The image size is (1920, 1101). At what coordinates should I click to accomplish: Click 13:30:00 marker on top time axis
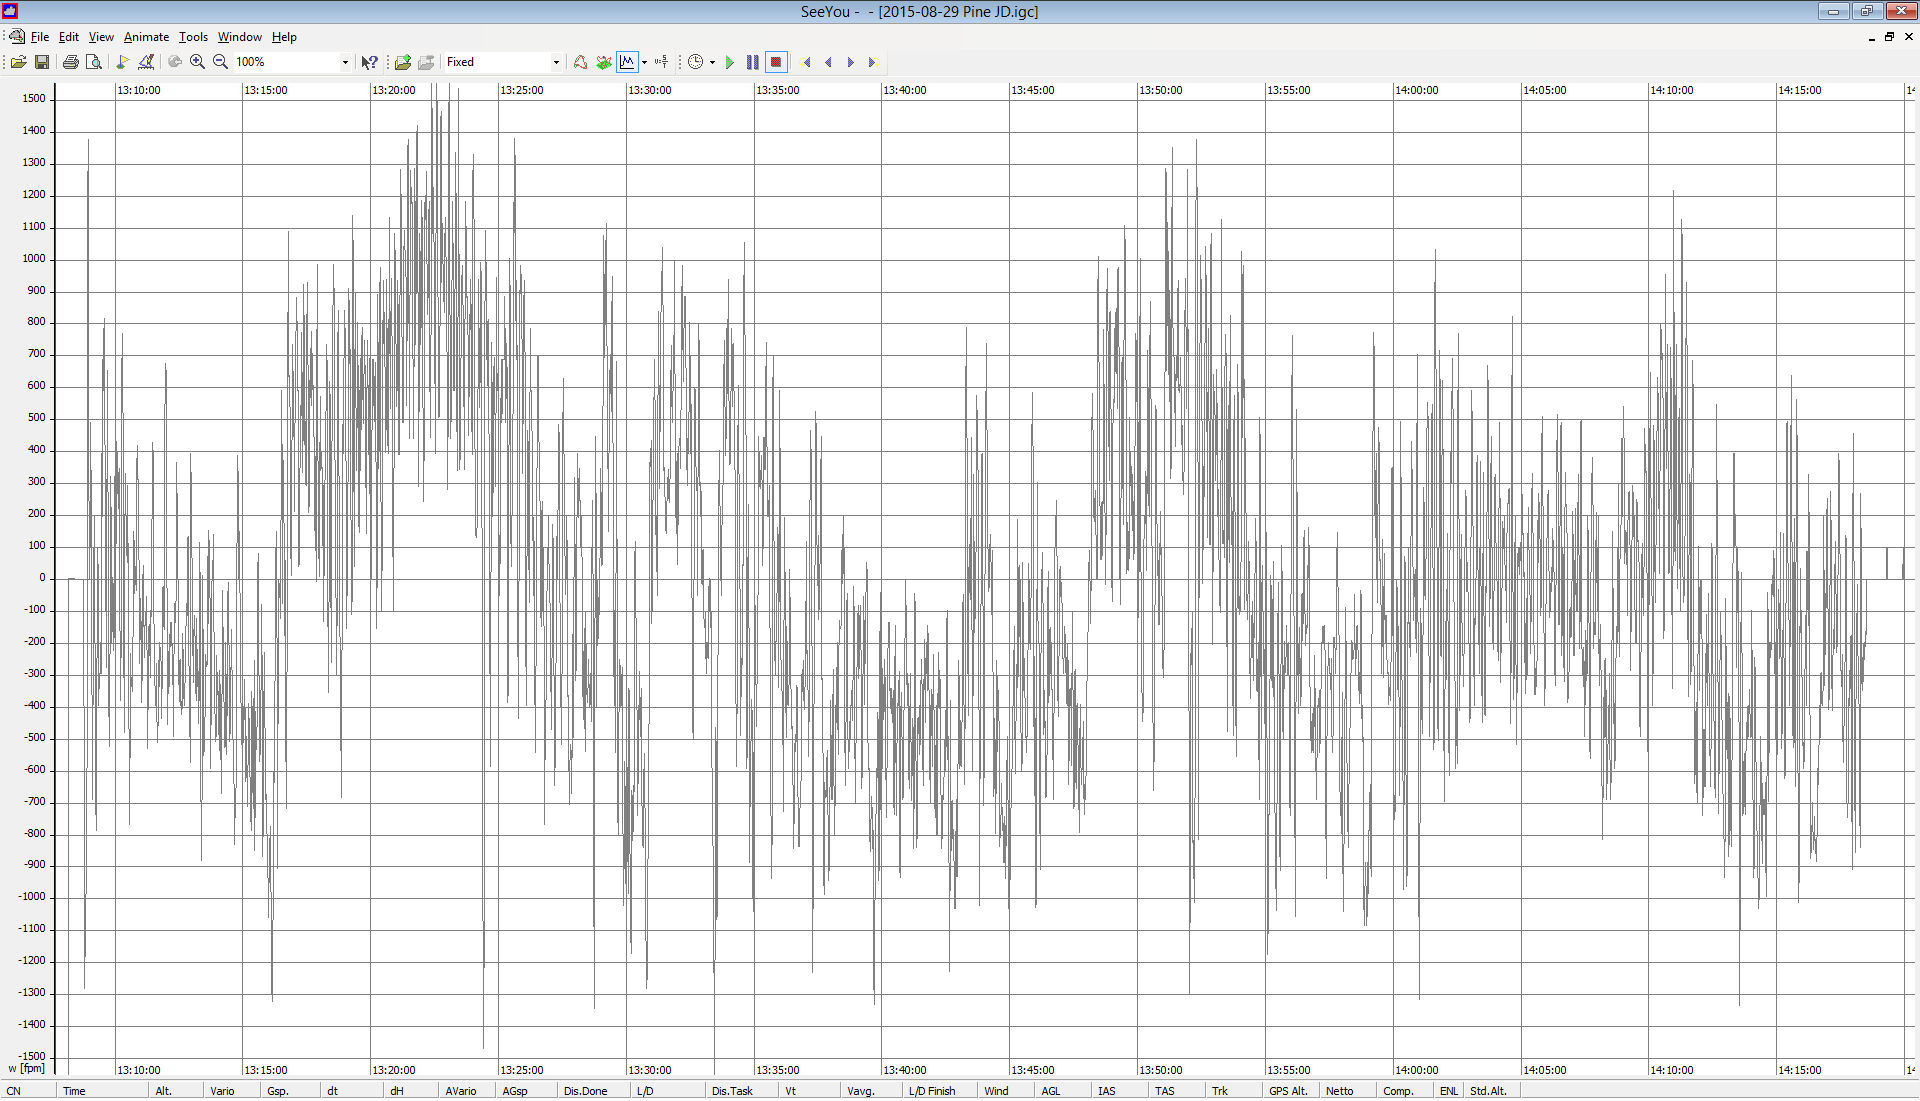pos(649,90)
